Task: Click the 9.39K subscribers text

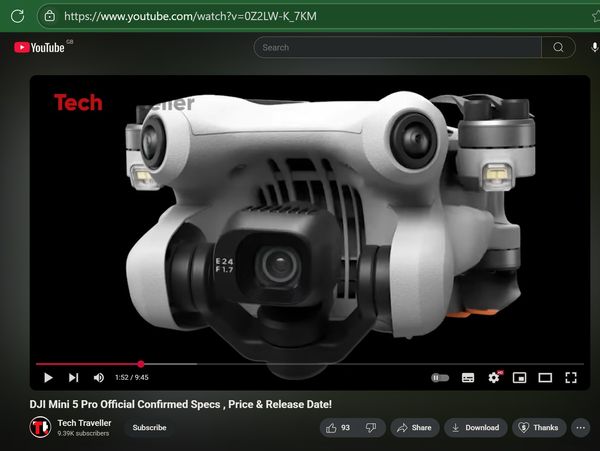Action: [83, 433]
